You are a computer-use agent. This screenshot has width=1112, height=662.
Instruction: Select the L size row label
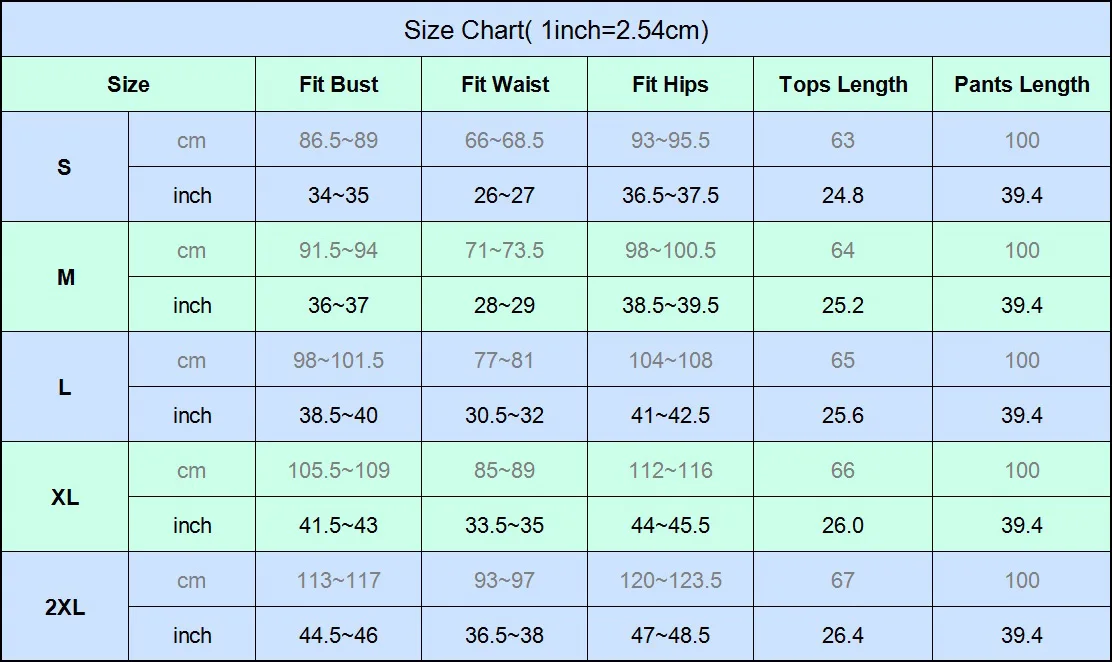65,387
